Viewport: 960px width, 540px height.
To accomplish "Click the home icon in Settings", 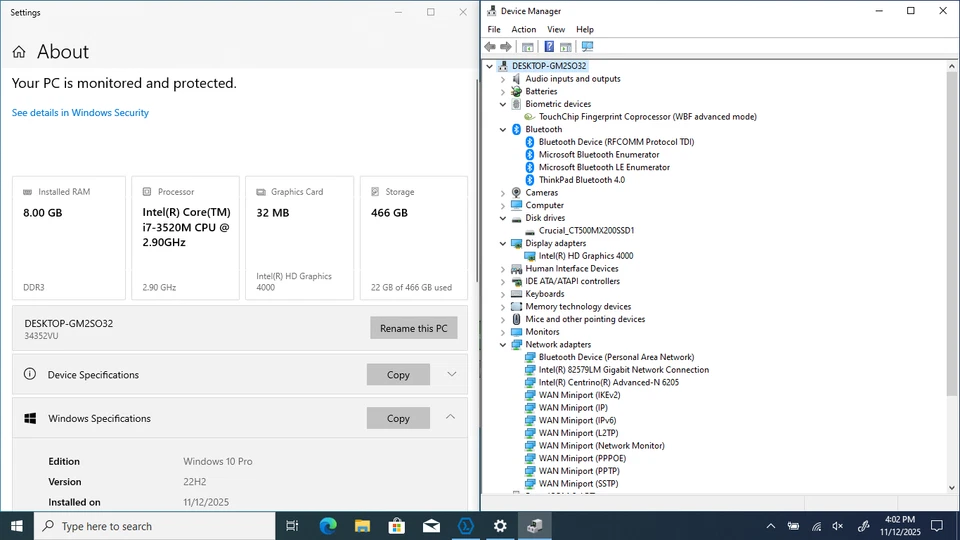I will [19, 52].
